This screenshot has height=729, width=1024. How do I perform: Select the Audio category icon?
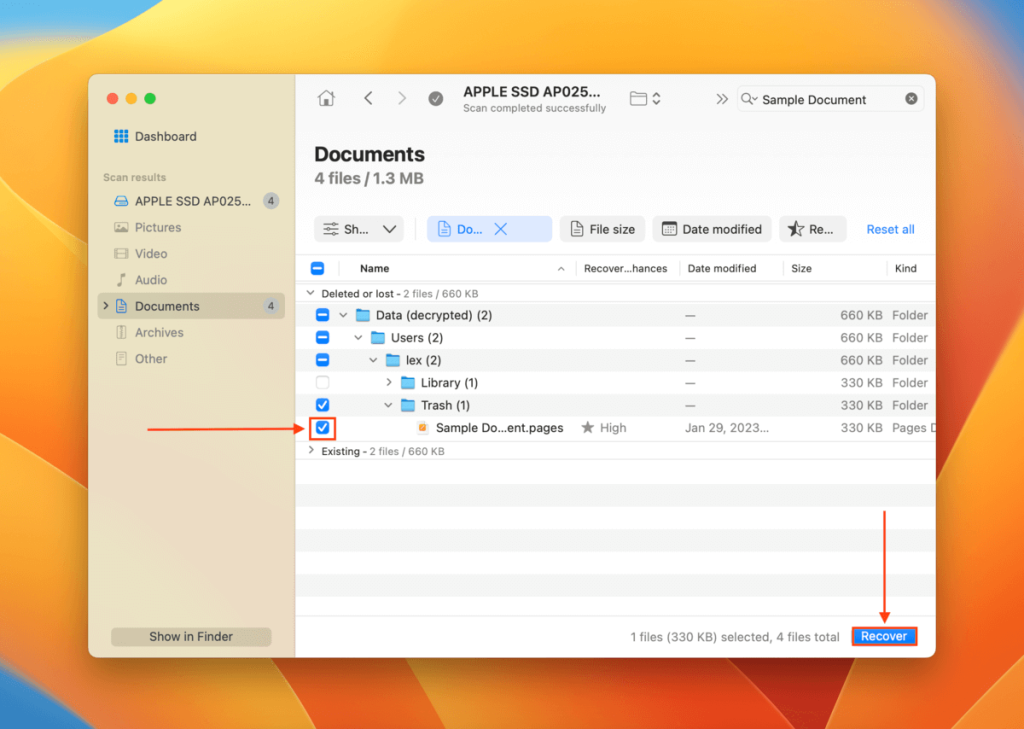(x=122, y=279)
